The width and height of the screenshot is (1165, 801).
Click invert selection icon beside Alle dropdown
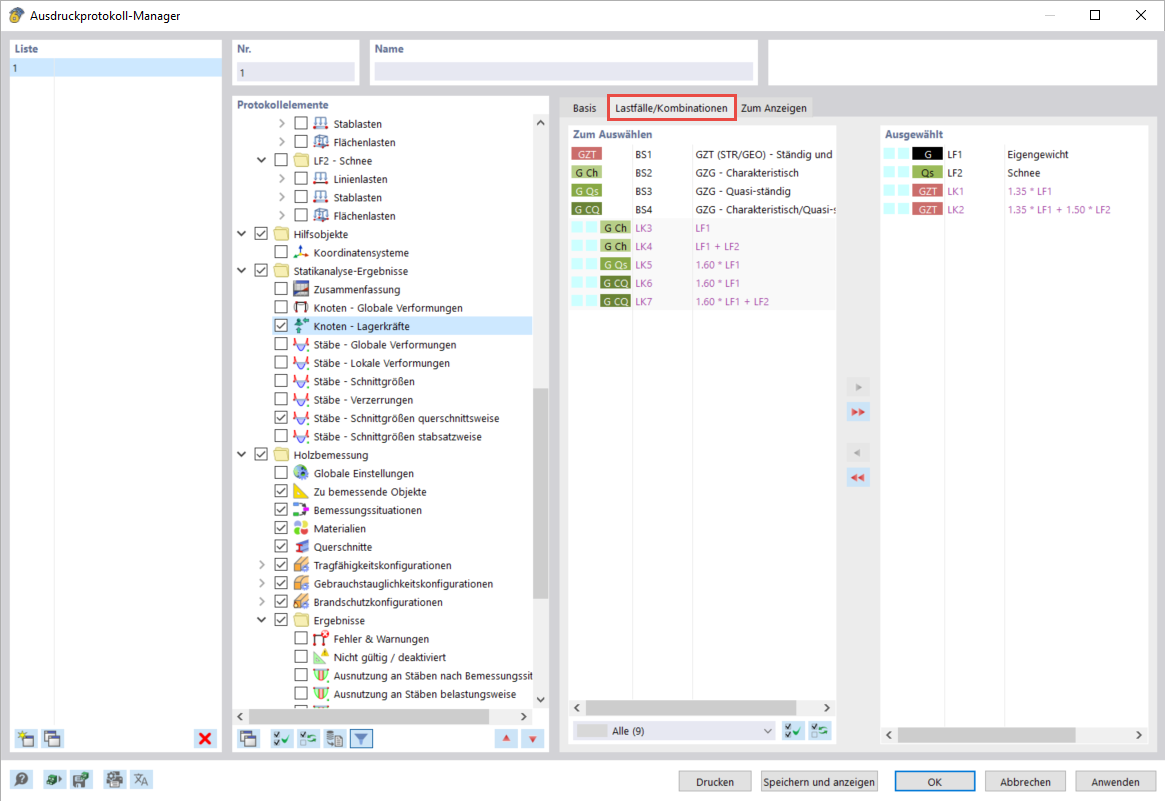pos(820,731)
